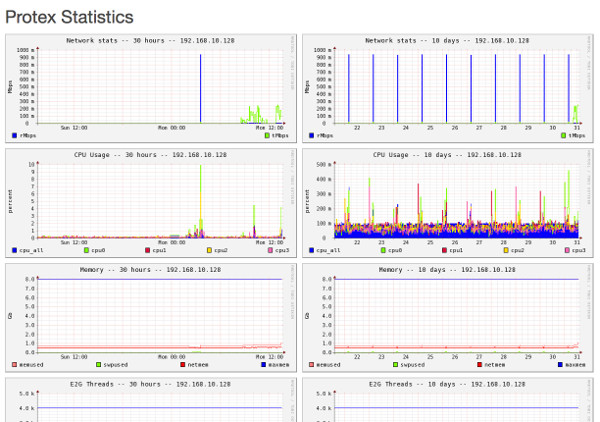Click blue rMbps swatch in Network 10 days legend
600x422 pixels.
(x=311, y=135)
